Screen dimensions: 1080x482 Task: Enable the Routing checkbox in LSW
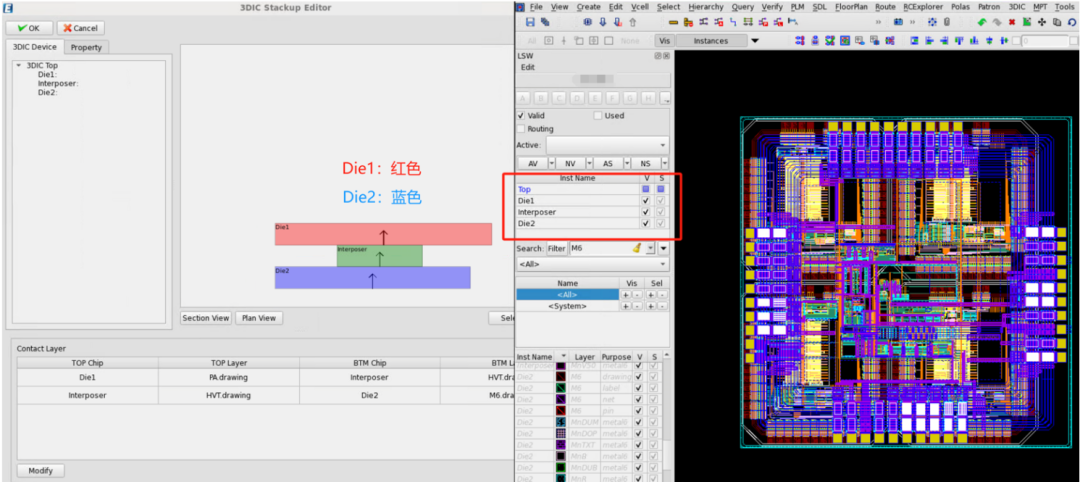click(x=521, y=129)
